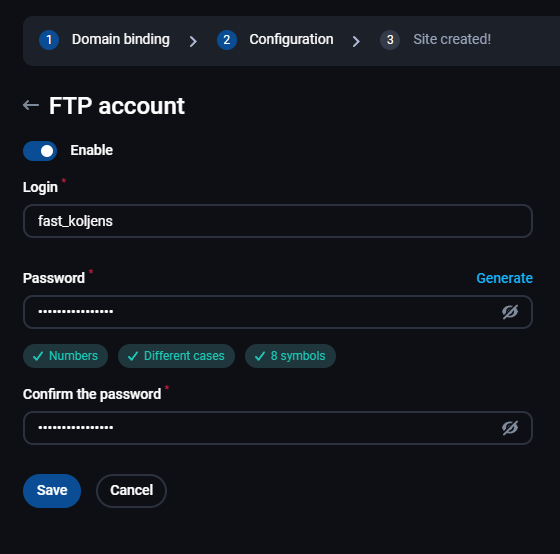
Task: Focus the Login input field
Action: tap(278, 221)
